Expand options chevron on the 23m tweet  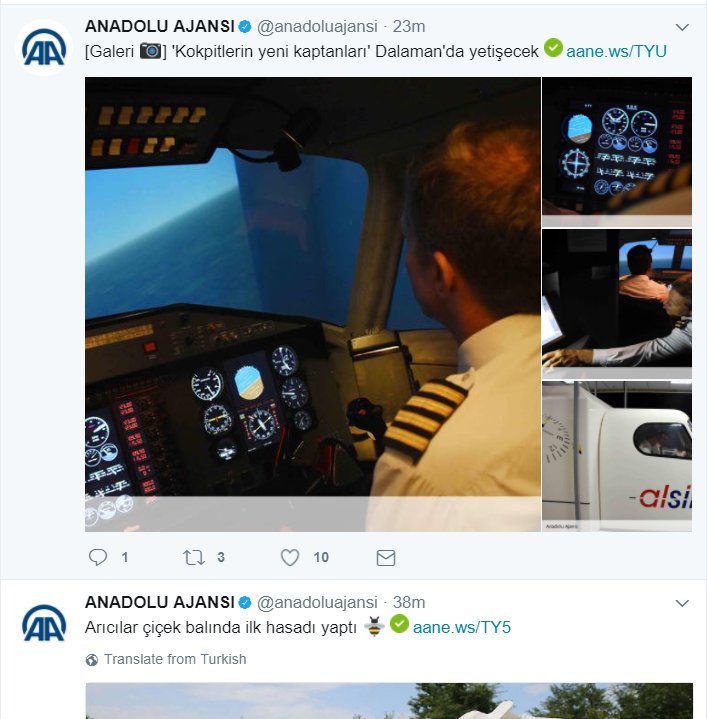point(682,27)
